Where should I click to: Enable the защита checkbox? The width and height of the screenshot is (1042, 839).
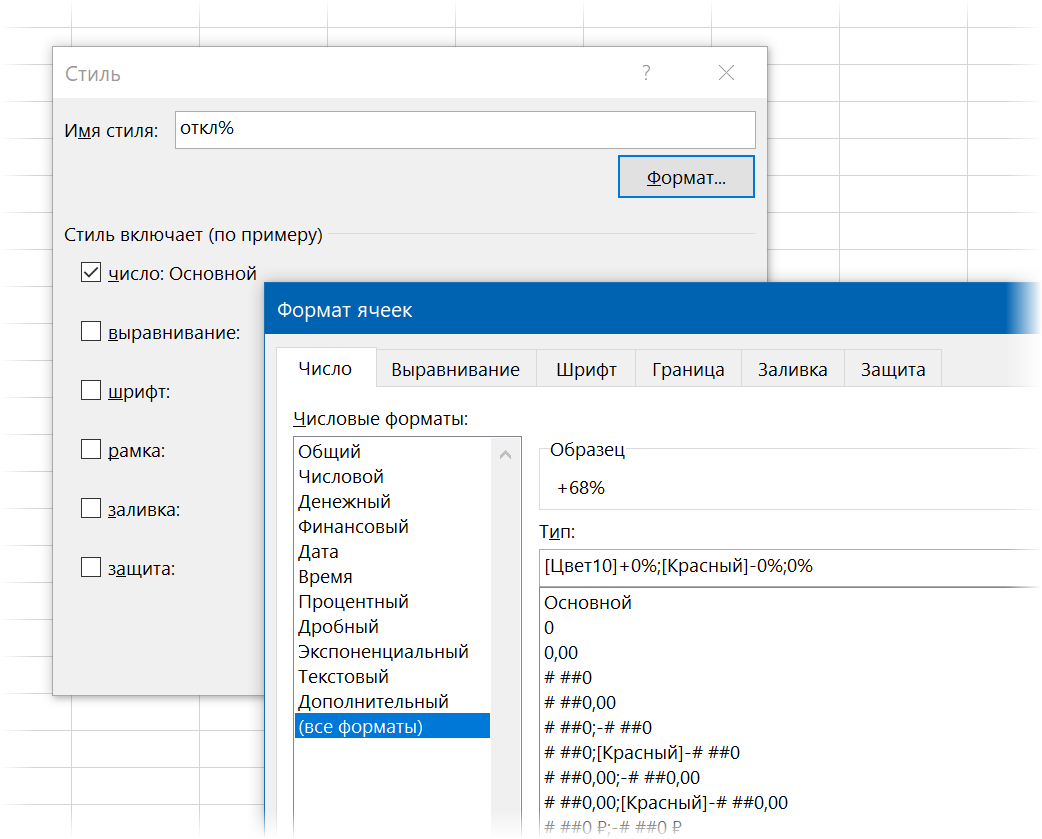91,567
